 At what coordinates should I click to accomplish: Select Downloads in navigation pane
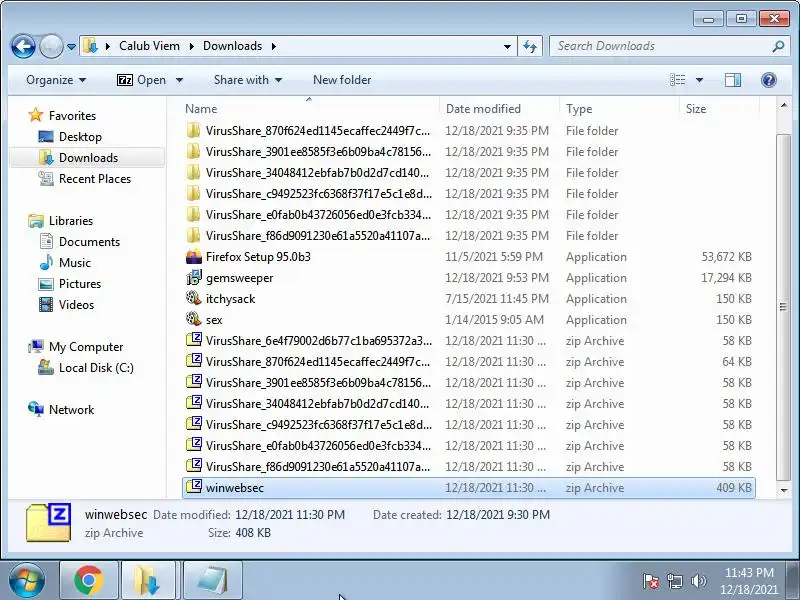point(88,158)
